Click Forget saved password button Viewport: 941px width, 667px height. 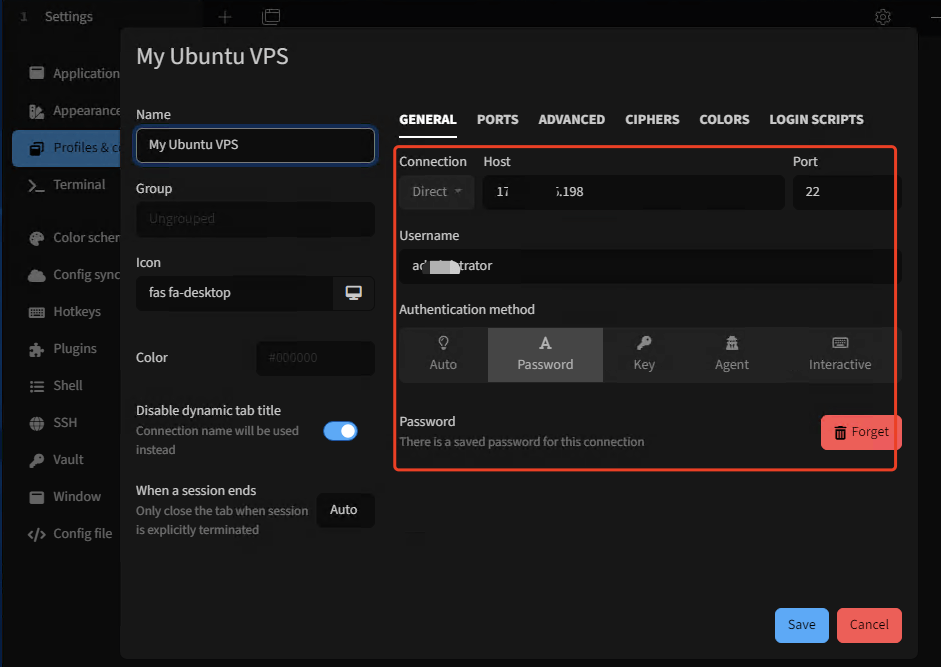pyautogui.click(x=861, y=432)
